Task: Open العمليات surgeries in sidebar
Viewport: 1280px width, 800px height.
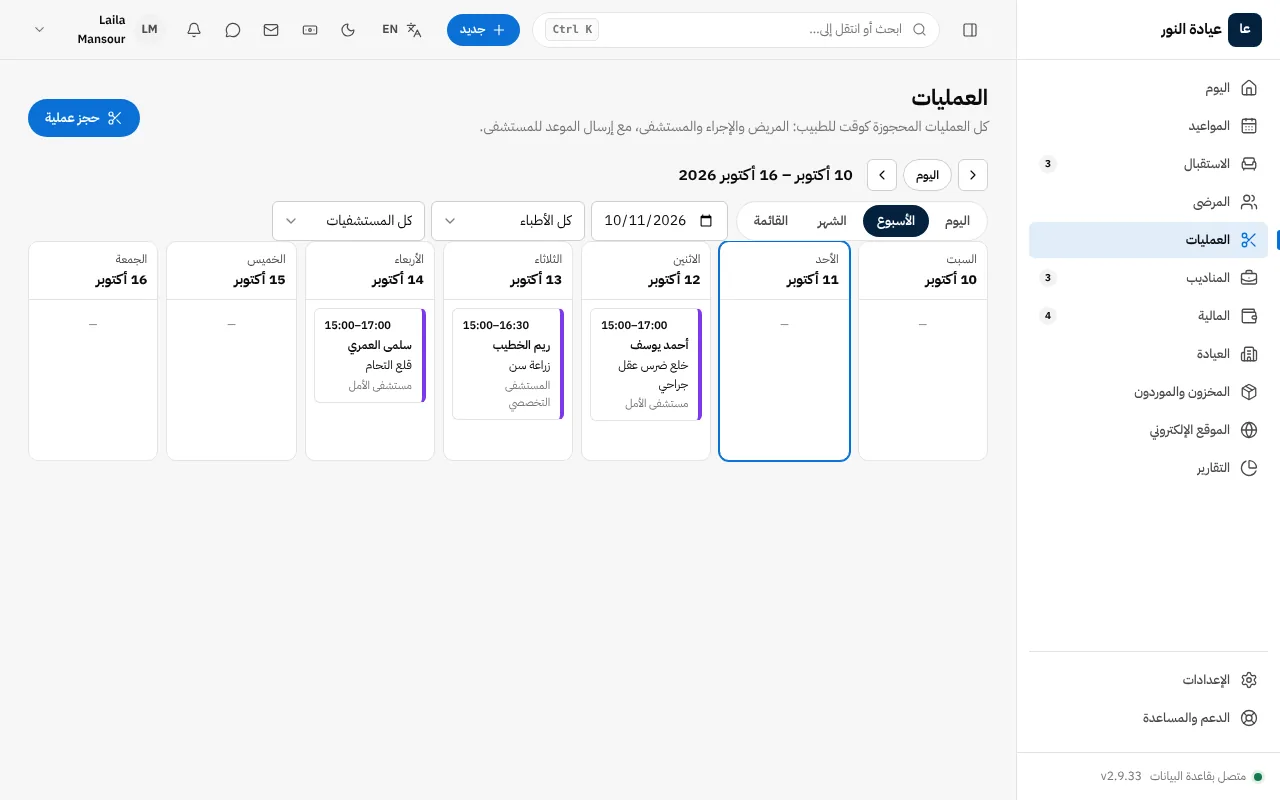Action: [1148, 240]
